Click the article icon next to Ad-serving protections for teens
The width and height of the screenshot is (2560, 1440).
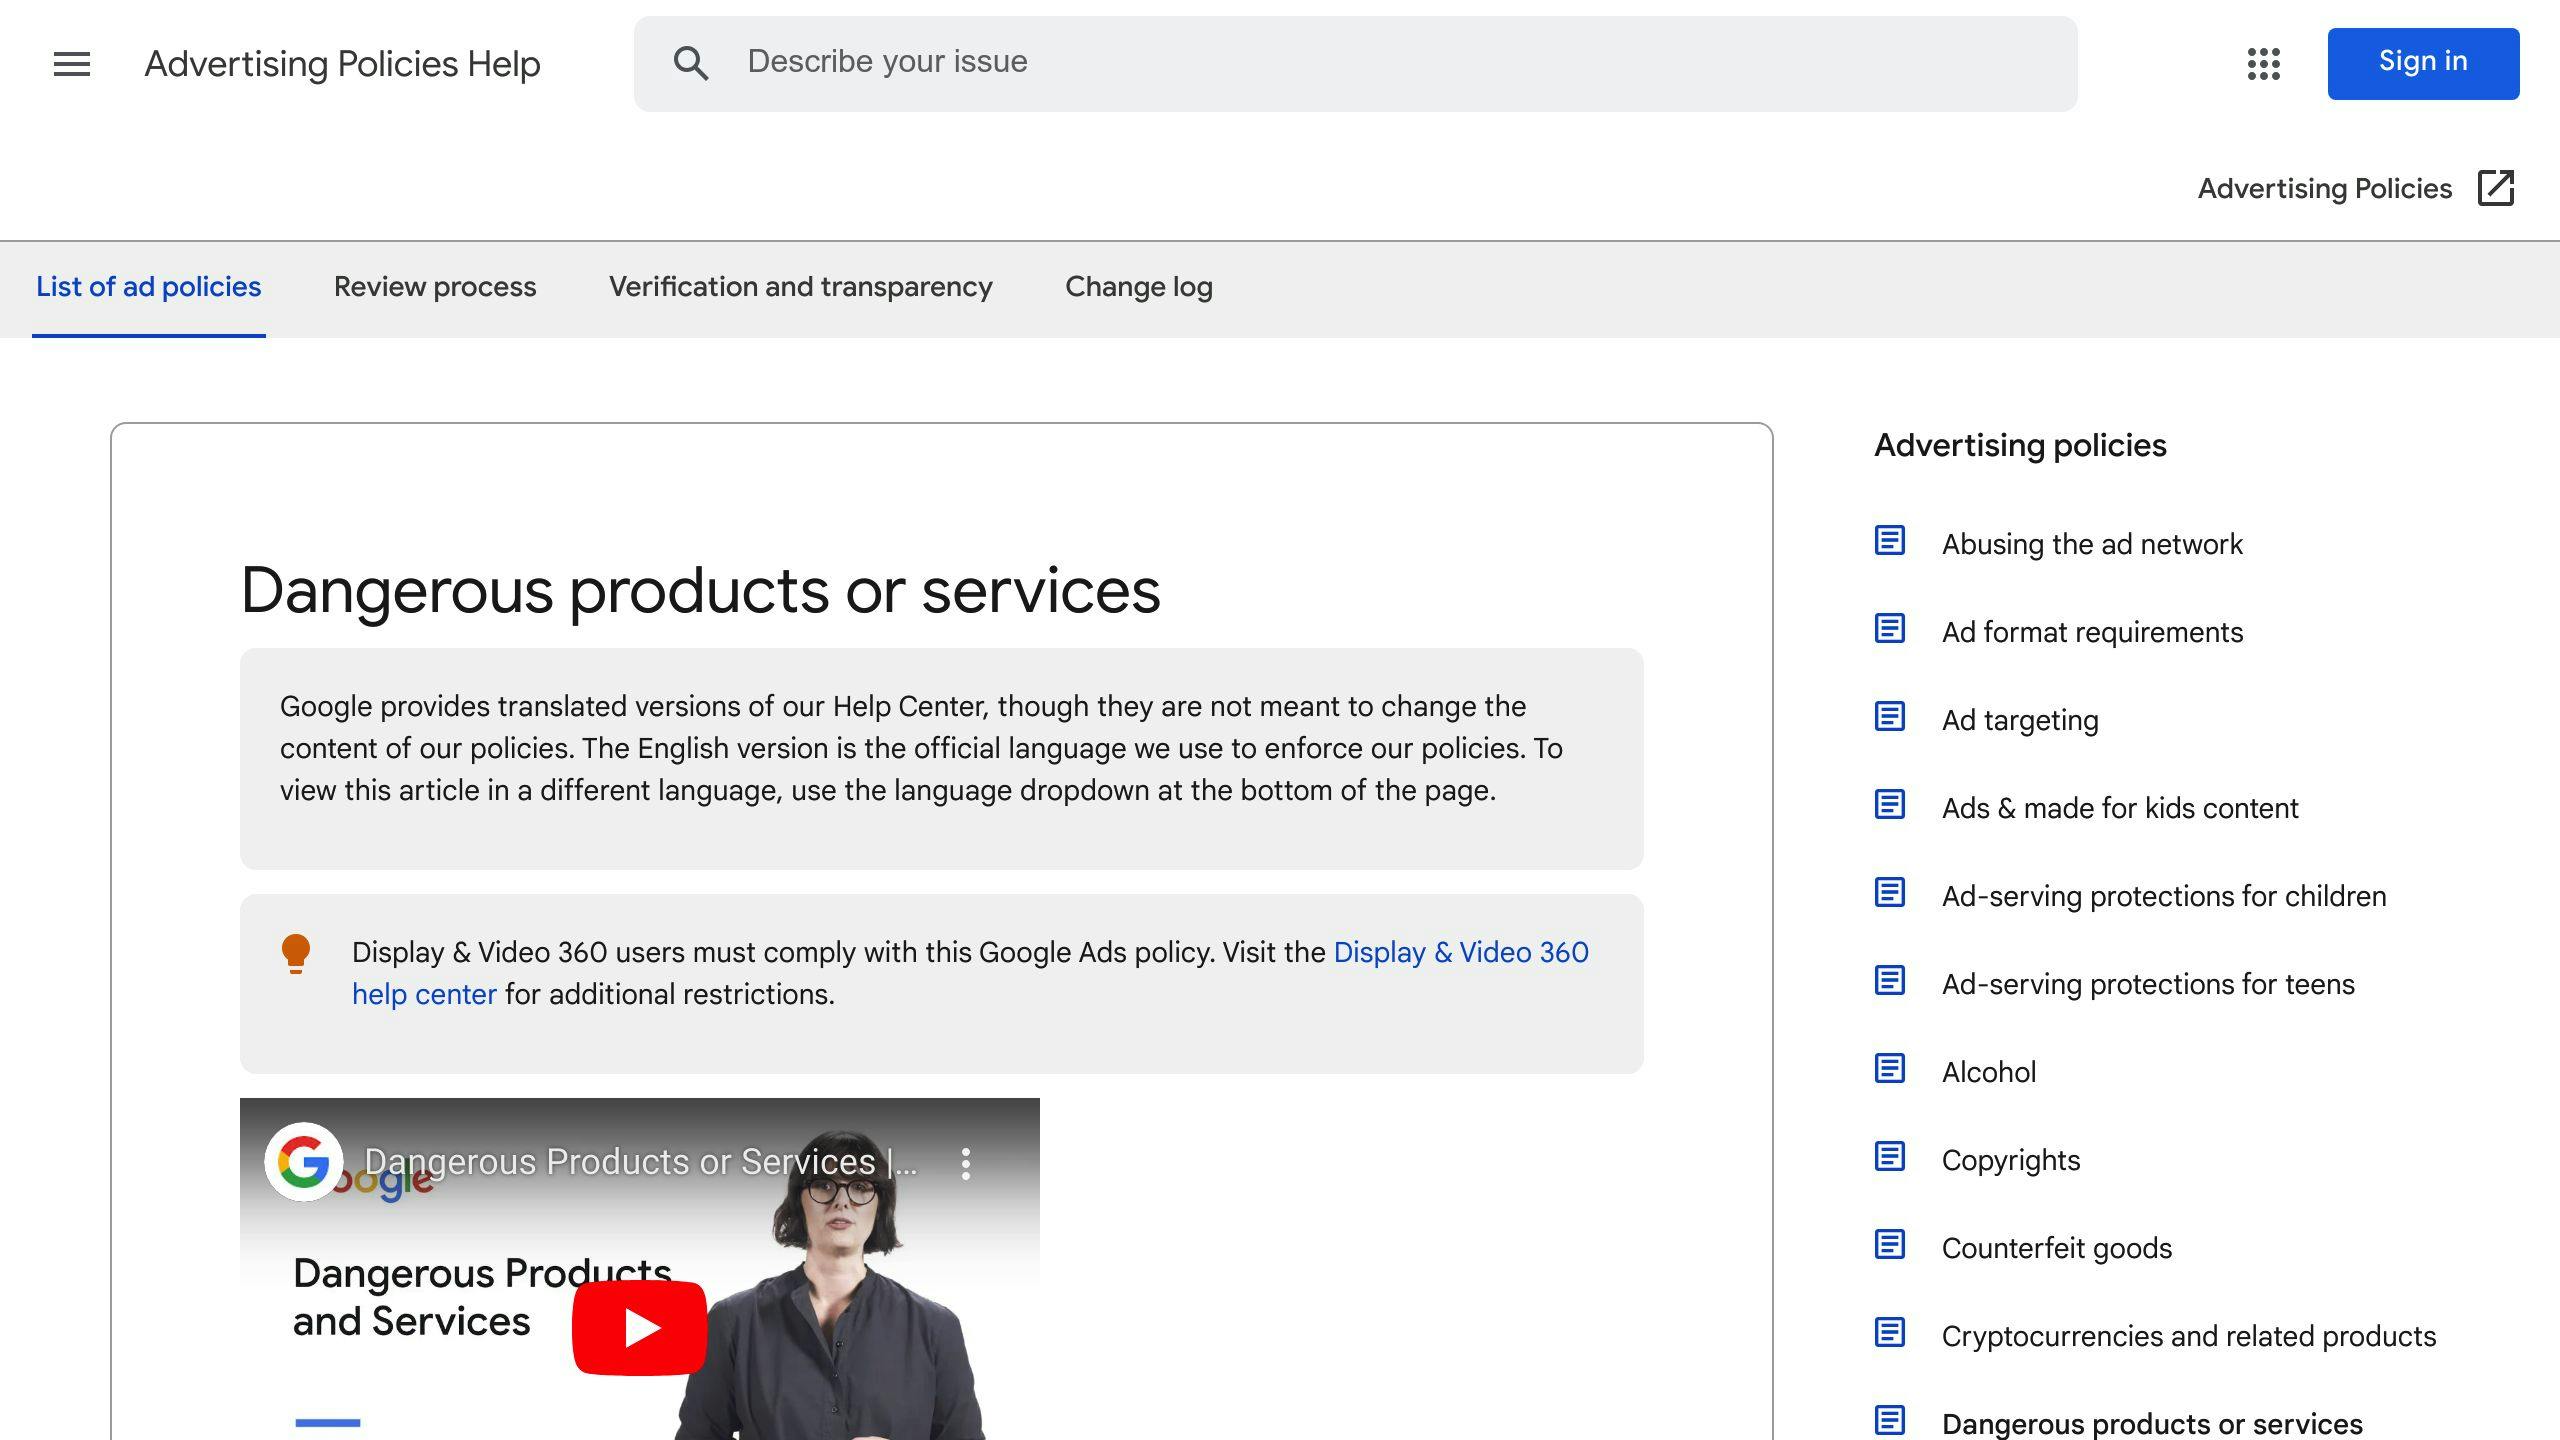coord(1889,981)
